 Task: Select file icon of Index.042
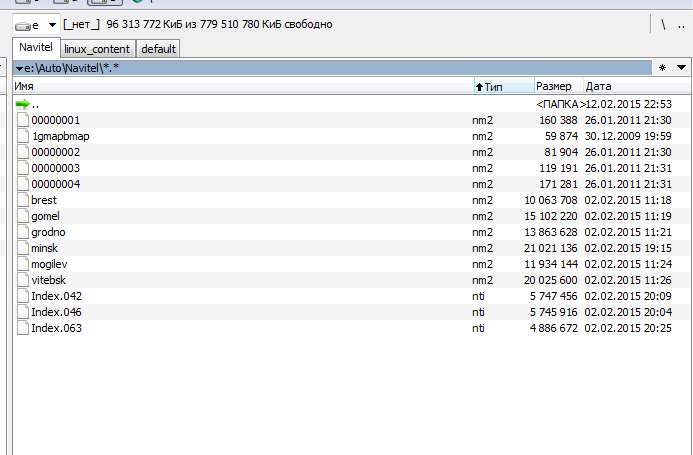23,296
